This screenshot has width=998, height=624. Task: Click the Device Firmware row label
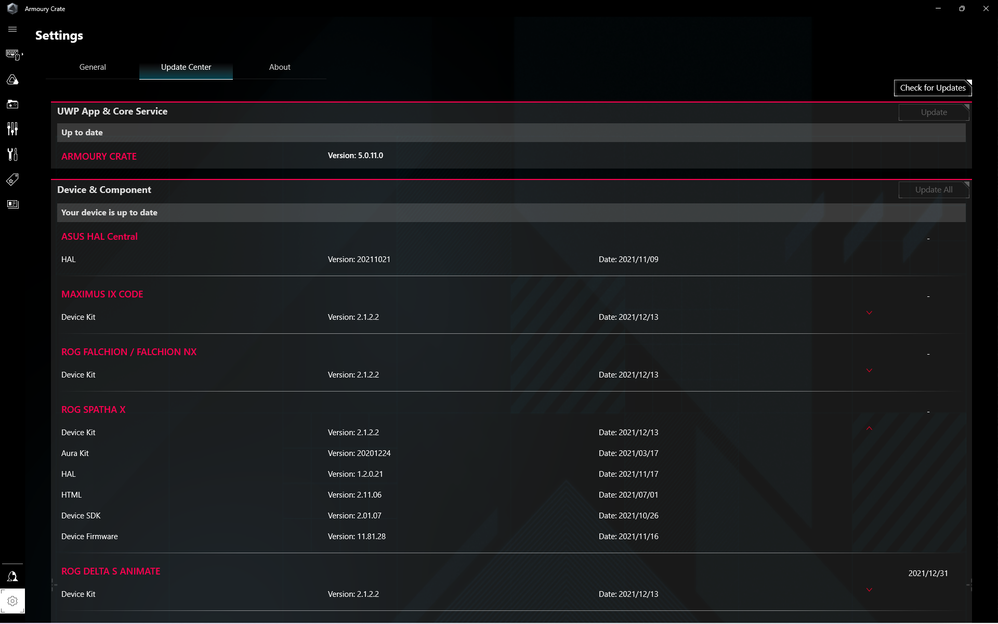89,536
